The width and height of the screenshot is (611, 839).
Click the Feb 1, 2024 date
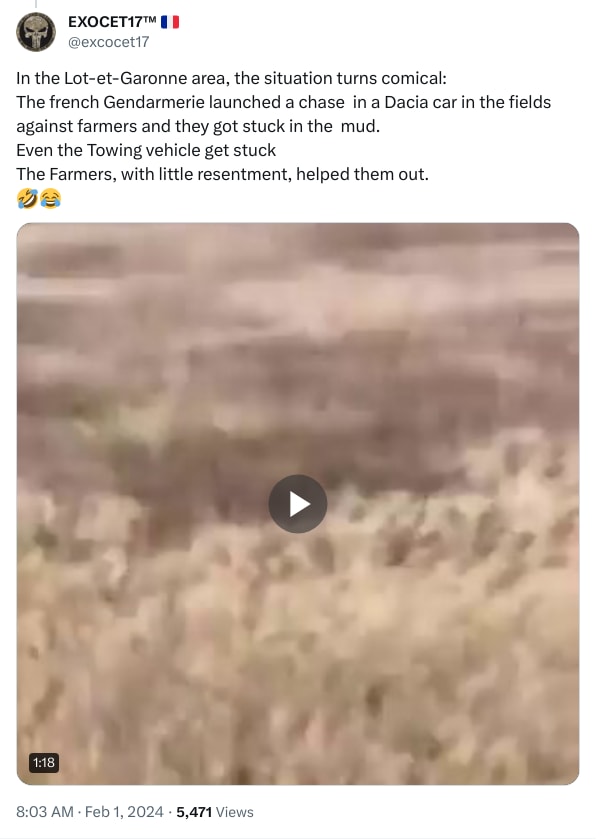click(x=124, y=812)
